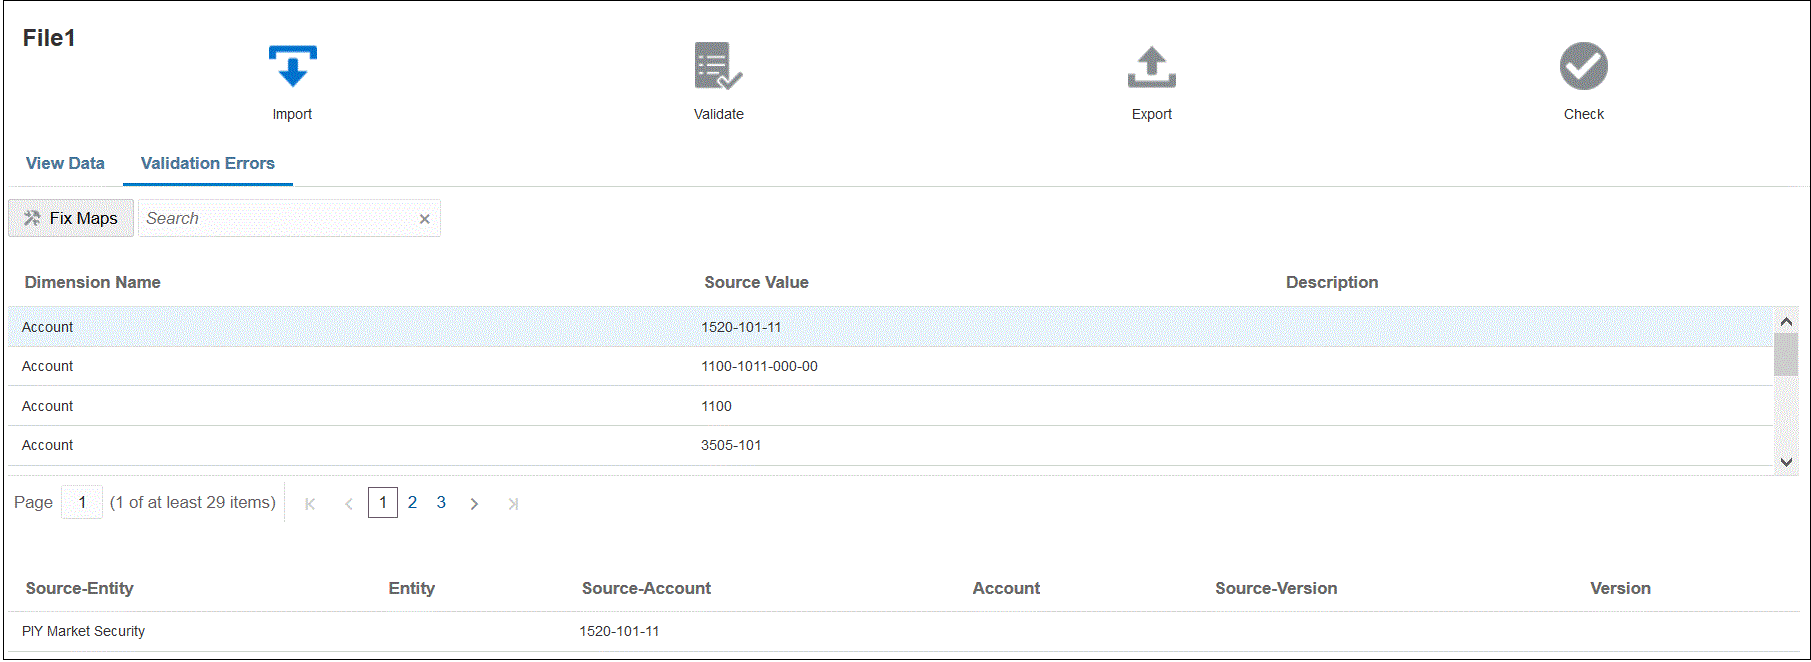Screen dimensions: 1811x662
Task: Open page 2 of the results
Action: click(412, 503)
